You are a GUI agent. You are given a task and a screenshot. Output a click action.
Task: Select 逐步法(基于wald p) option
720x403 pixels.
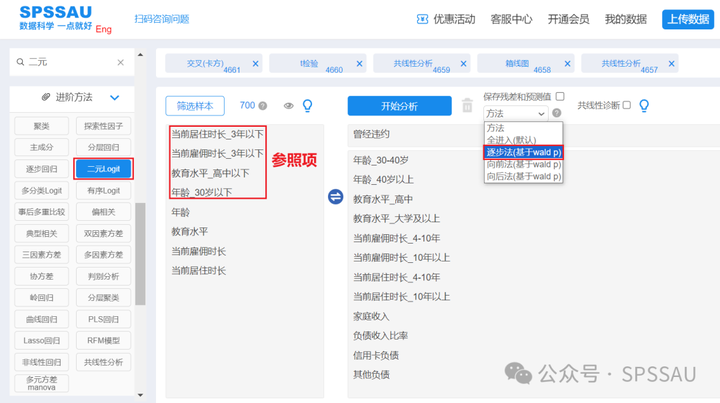click(523, 152)
